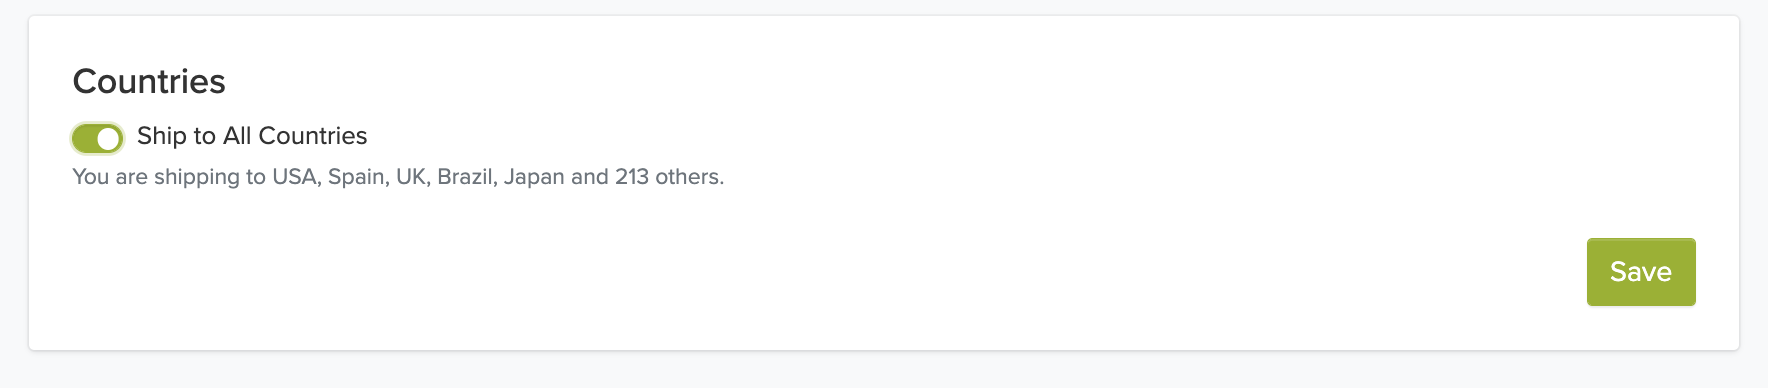Disable shipping to all countries
Screen dimensions: 1768x388
click(x=97, y=138)
